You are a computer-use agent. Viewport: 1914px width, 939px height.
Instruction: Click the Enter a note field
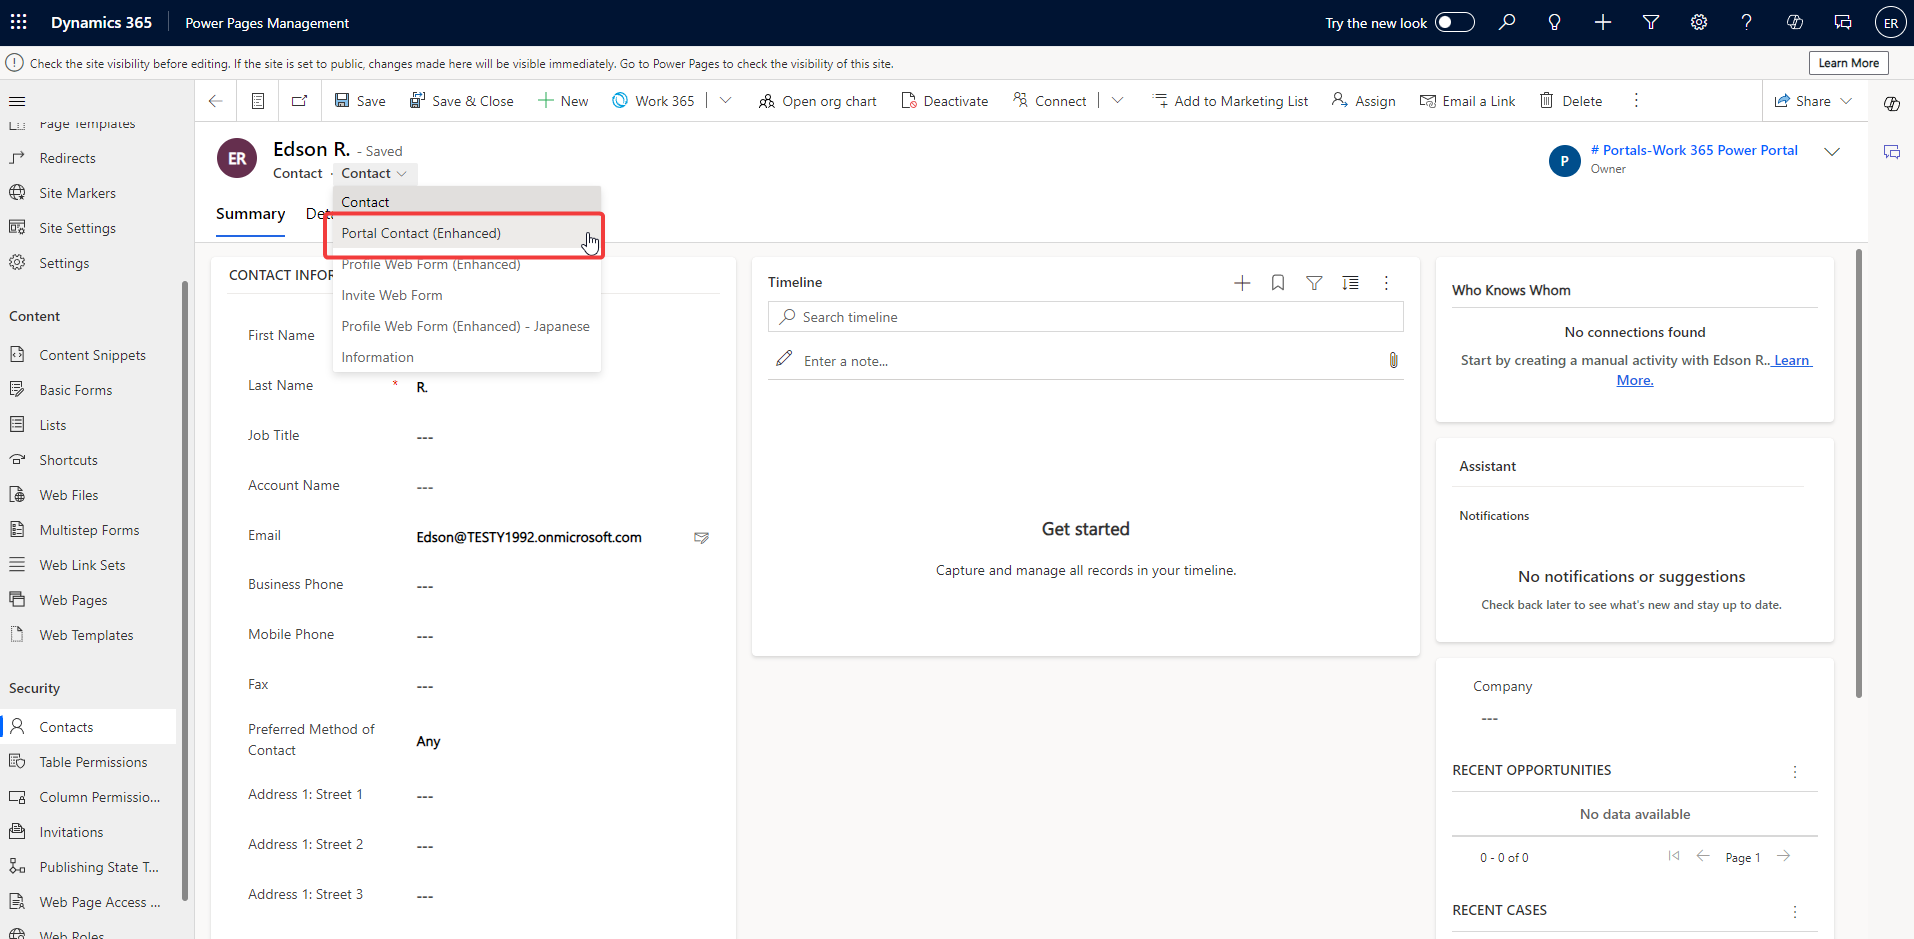pyautogui.click(x=1086, y=361)
